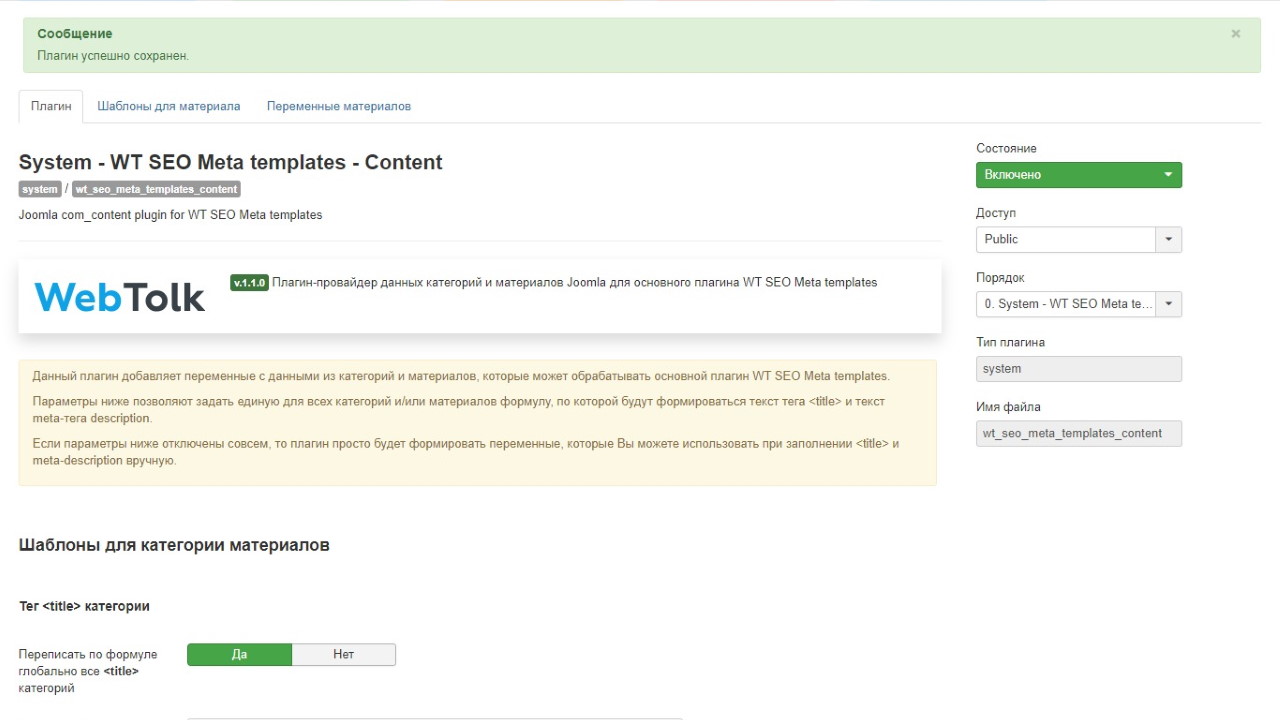The image size is (1280, 720).
Task: Click the Имя файла field
Action: point(1079,433)
